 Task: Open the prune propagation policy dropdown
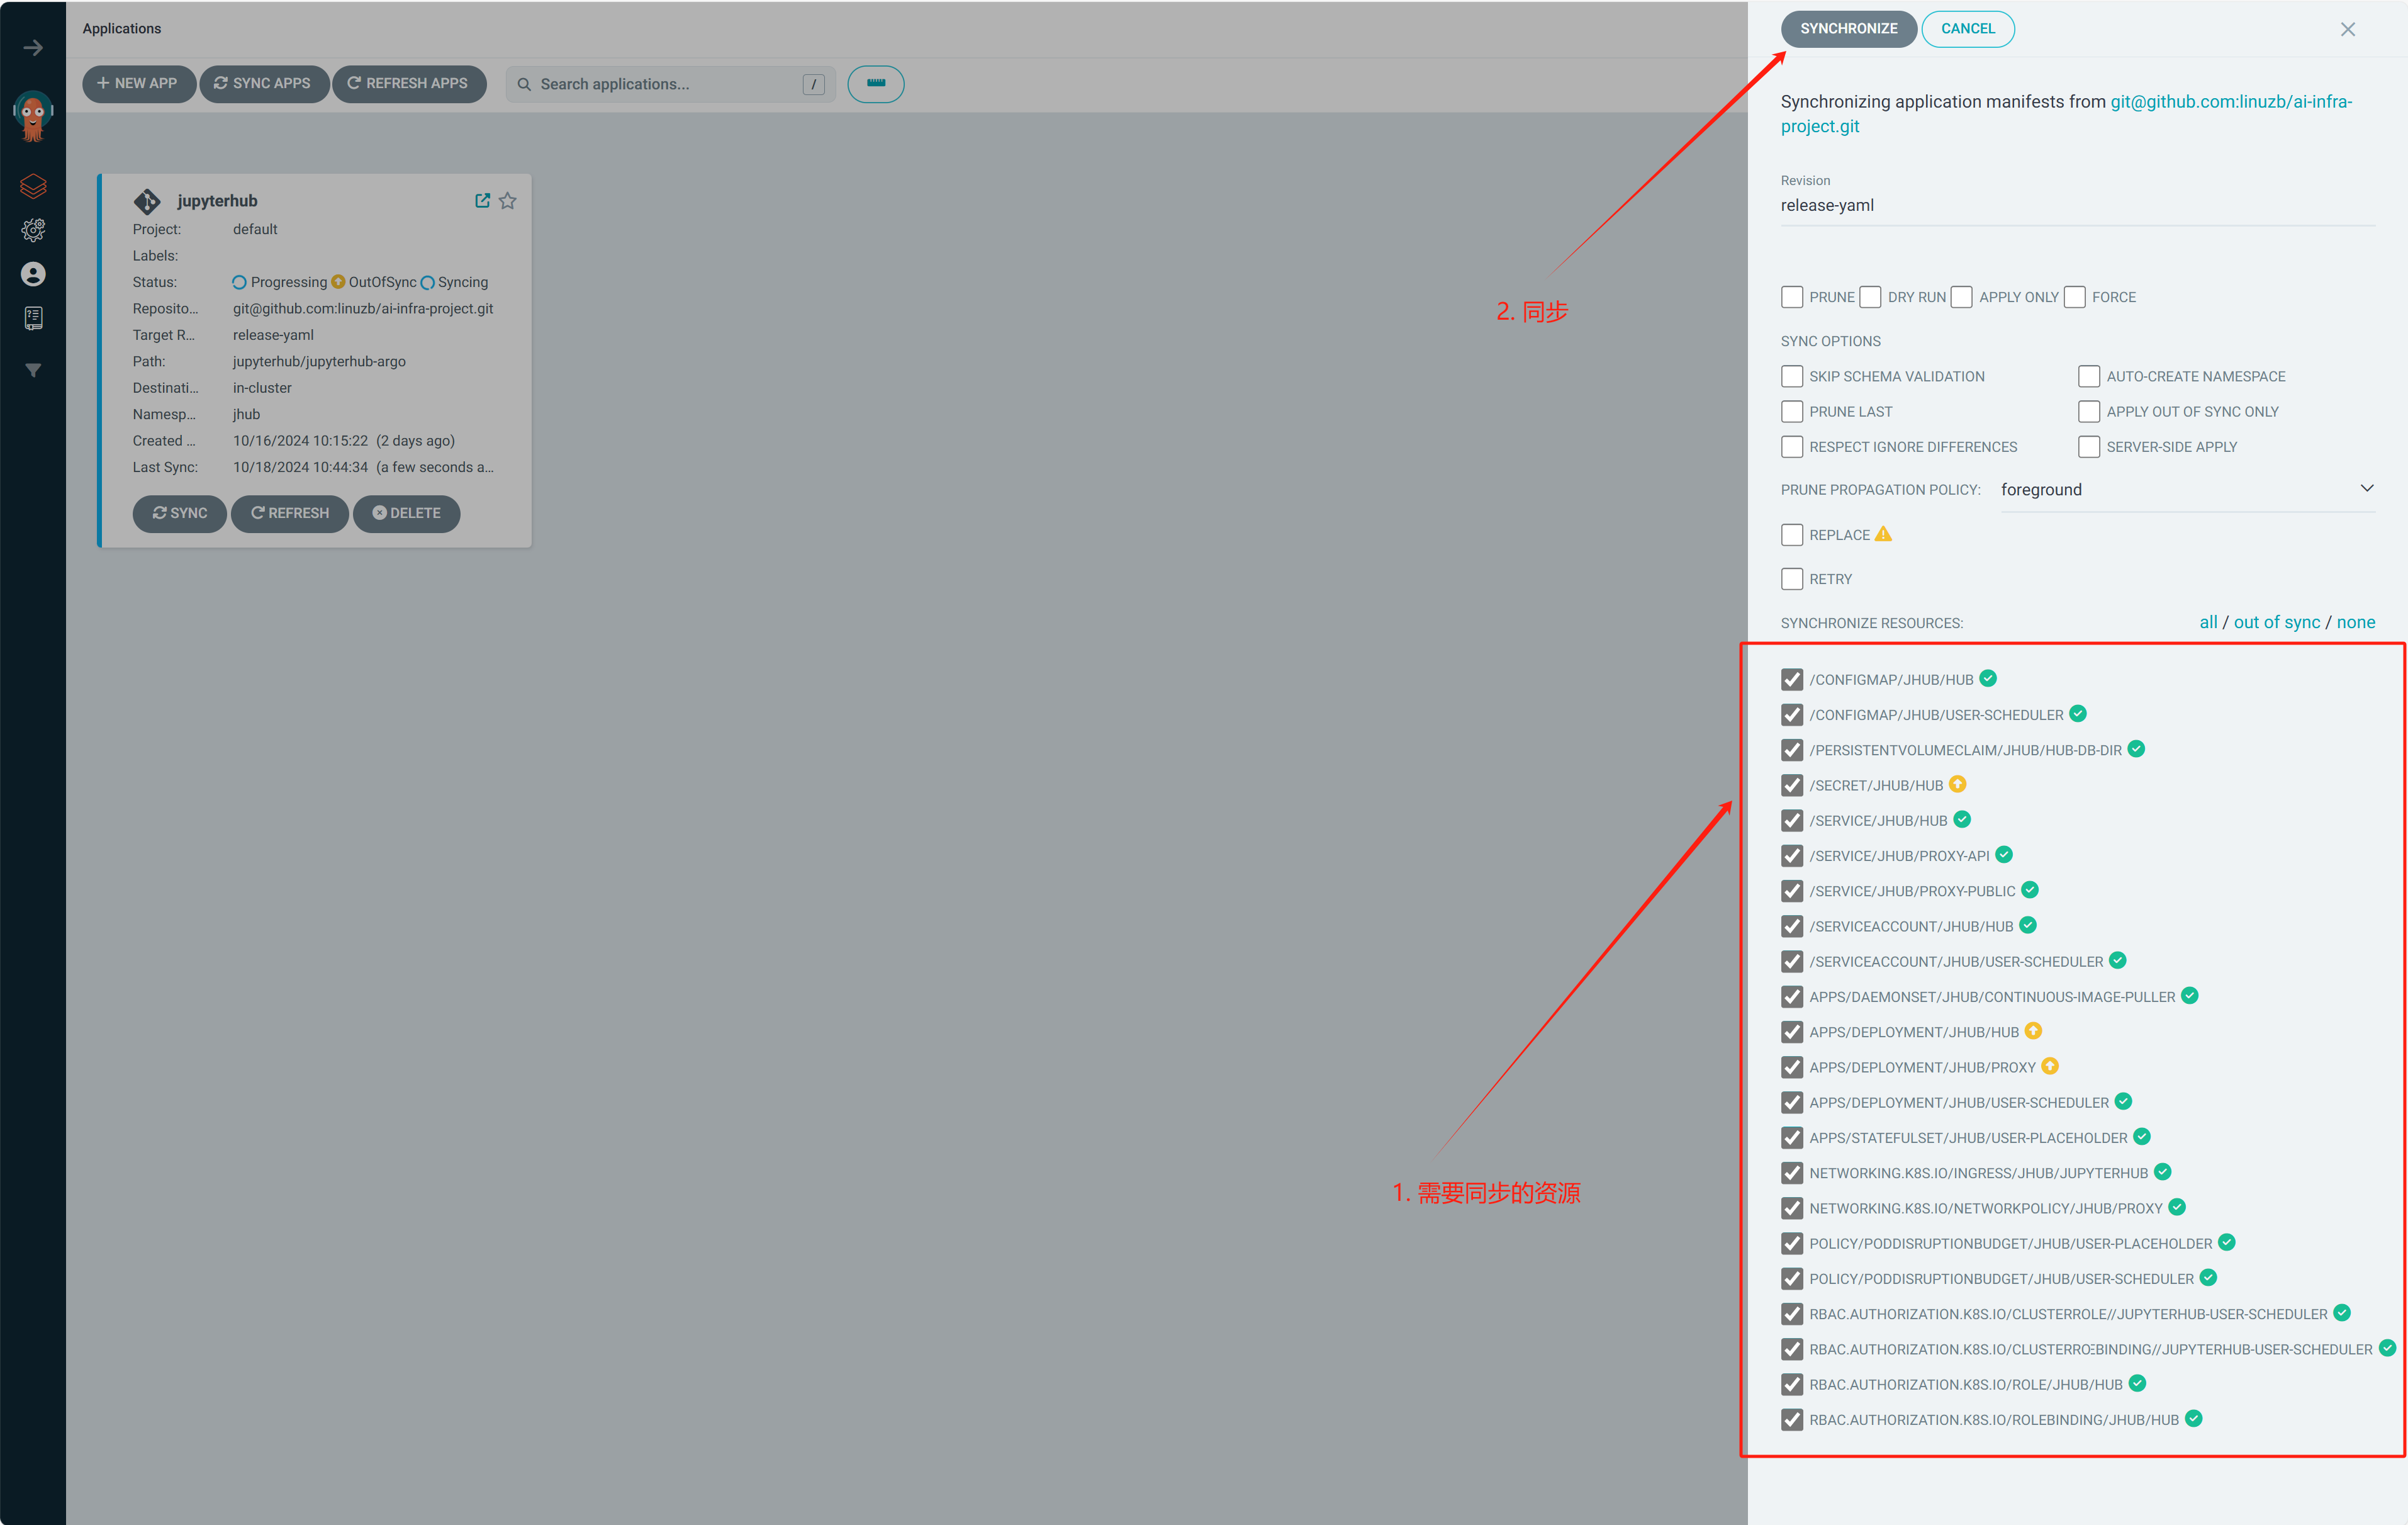(2187, 489)
